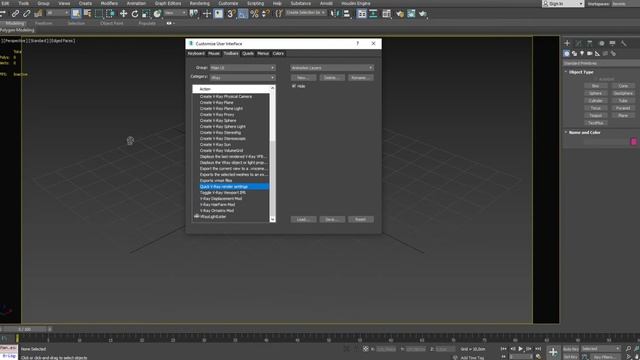Screen dimensions: 640x360
Task: Toggle Percent Snap icon
Action: click(254, 14)
